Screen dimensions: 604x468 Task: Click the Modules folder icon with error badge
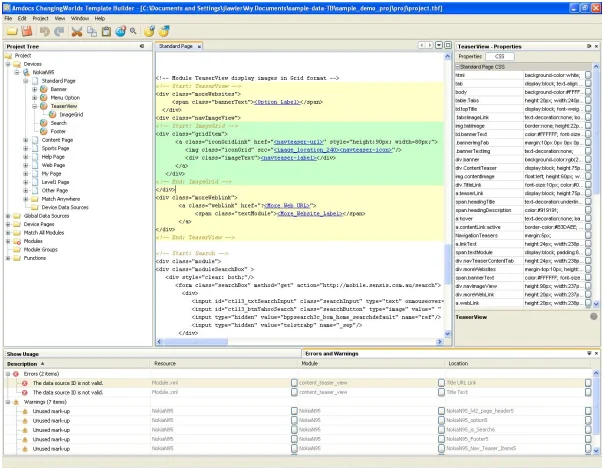17,241
